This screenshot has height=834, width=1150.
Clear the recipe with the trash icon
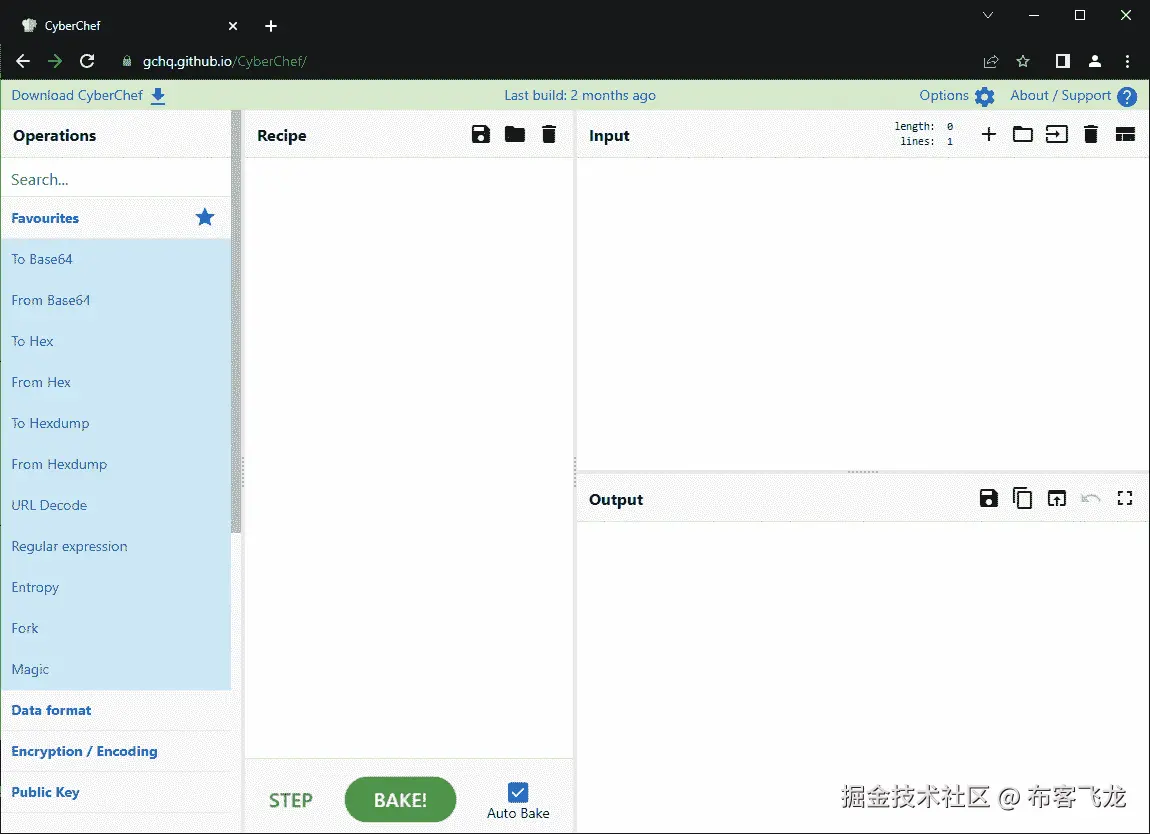548,134
